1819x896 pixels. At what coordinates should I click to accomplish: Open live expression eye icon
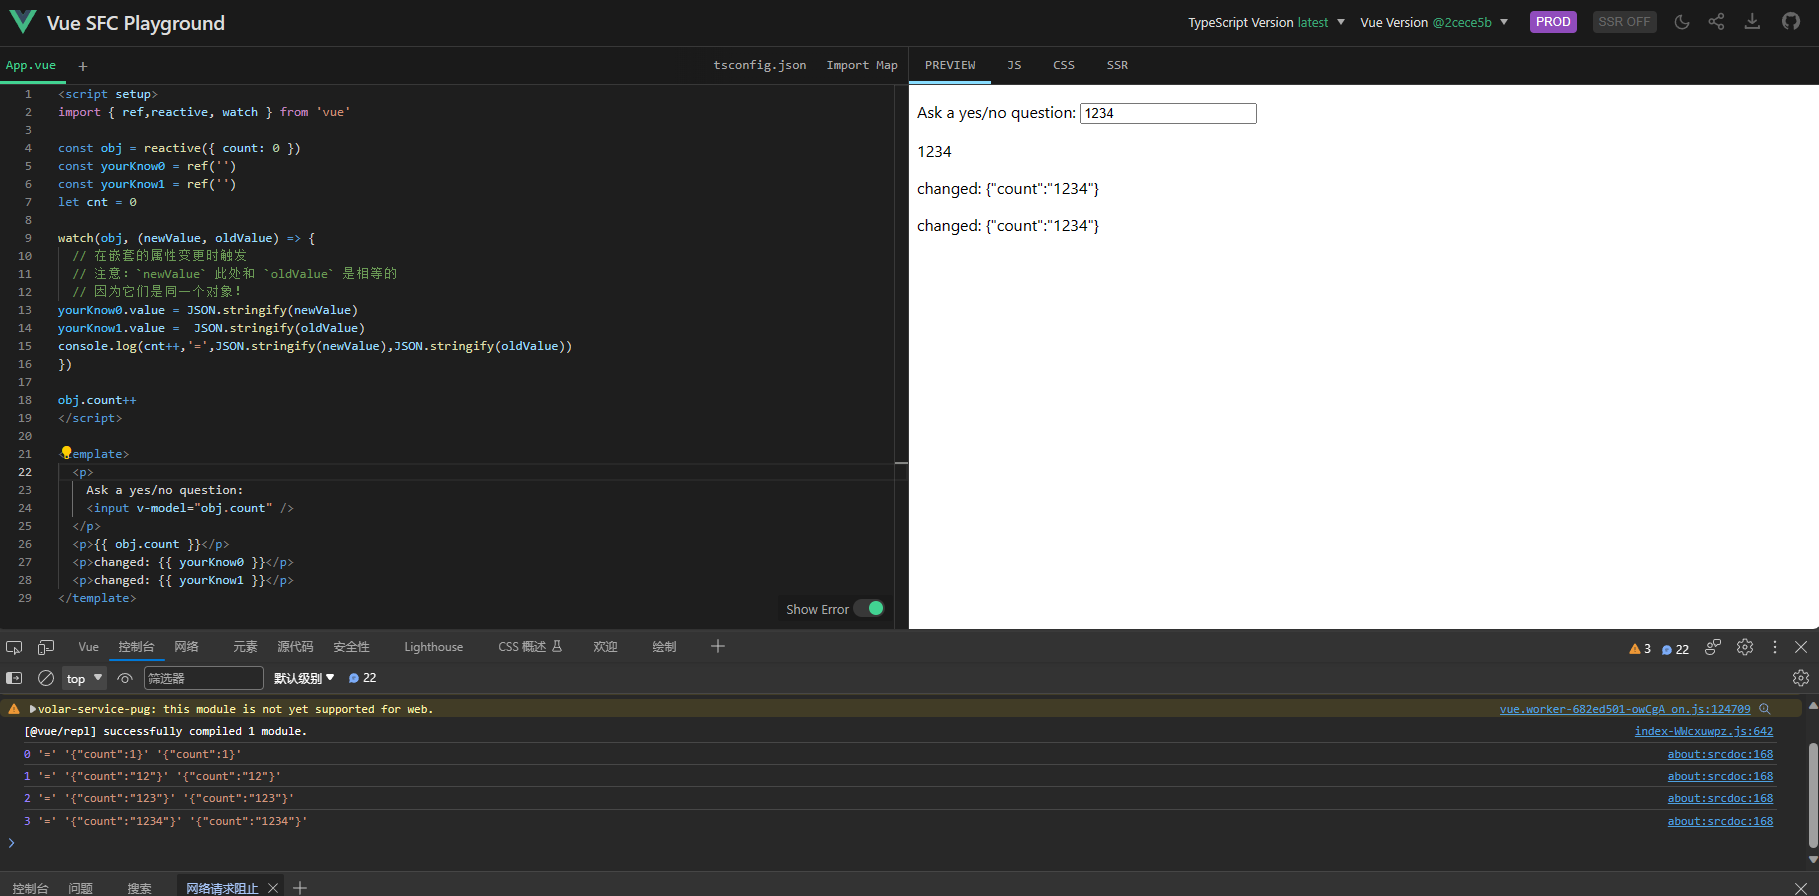tap(125, 678)
